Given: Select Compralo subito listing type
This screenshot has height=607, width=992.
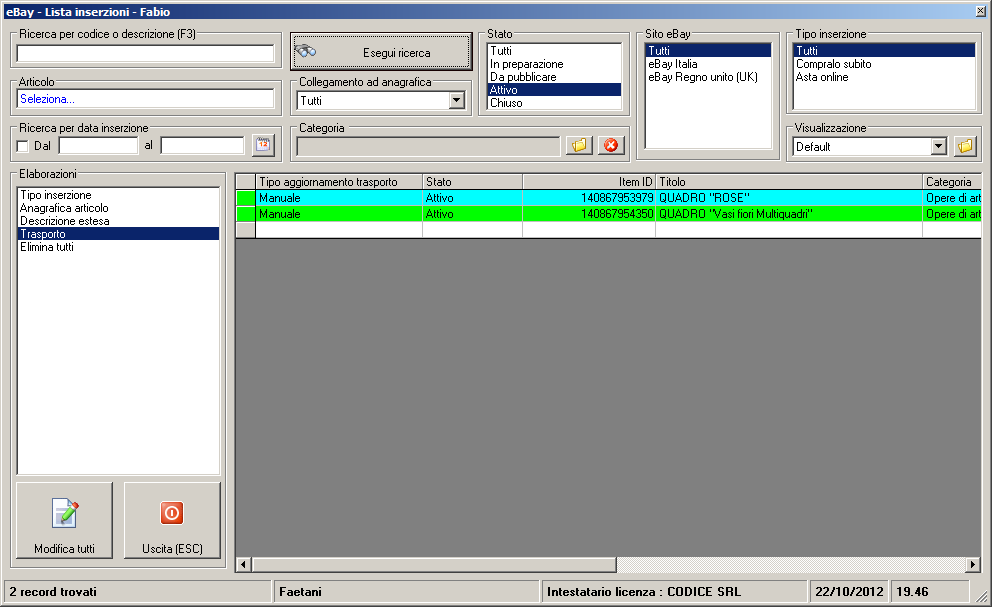Looking at the screenshot, I should click(884, 64).
